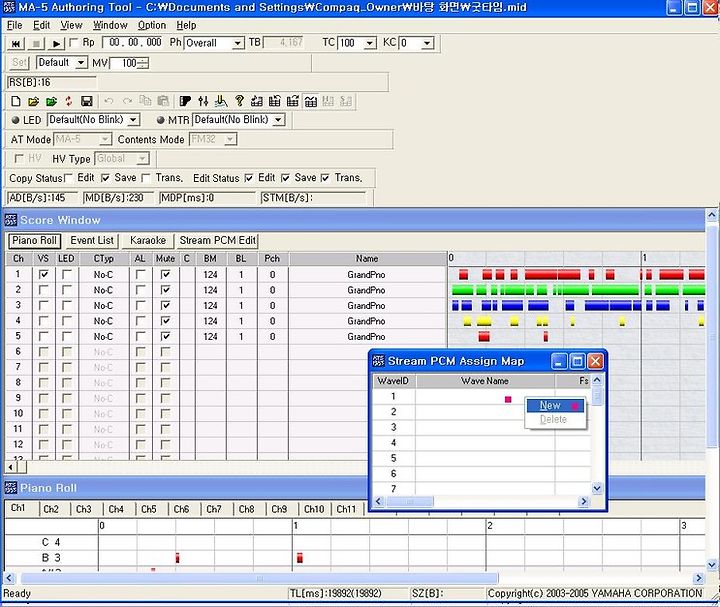The image size is (720, 607).
Task: Click the time position field 00.00.000
Action: tap(134, 43)
